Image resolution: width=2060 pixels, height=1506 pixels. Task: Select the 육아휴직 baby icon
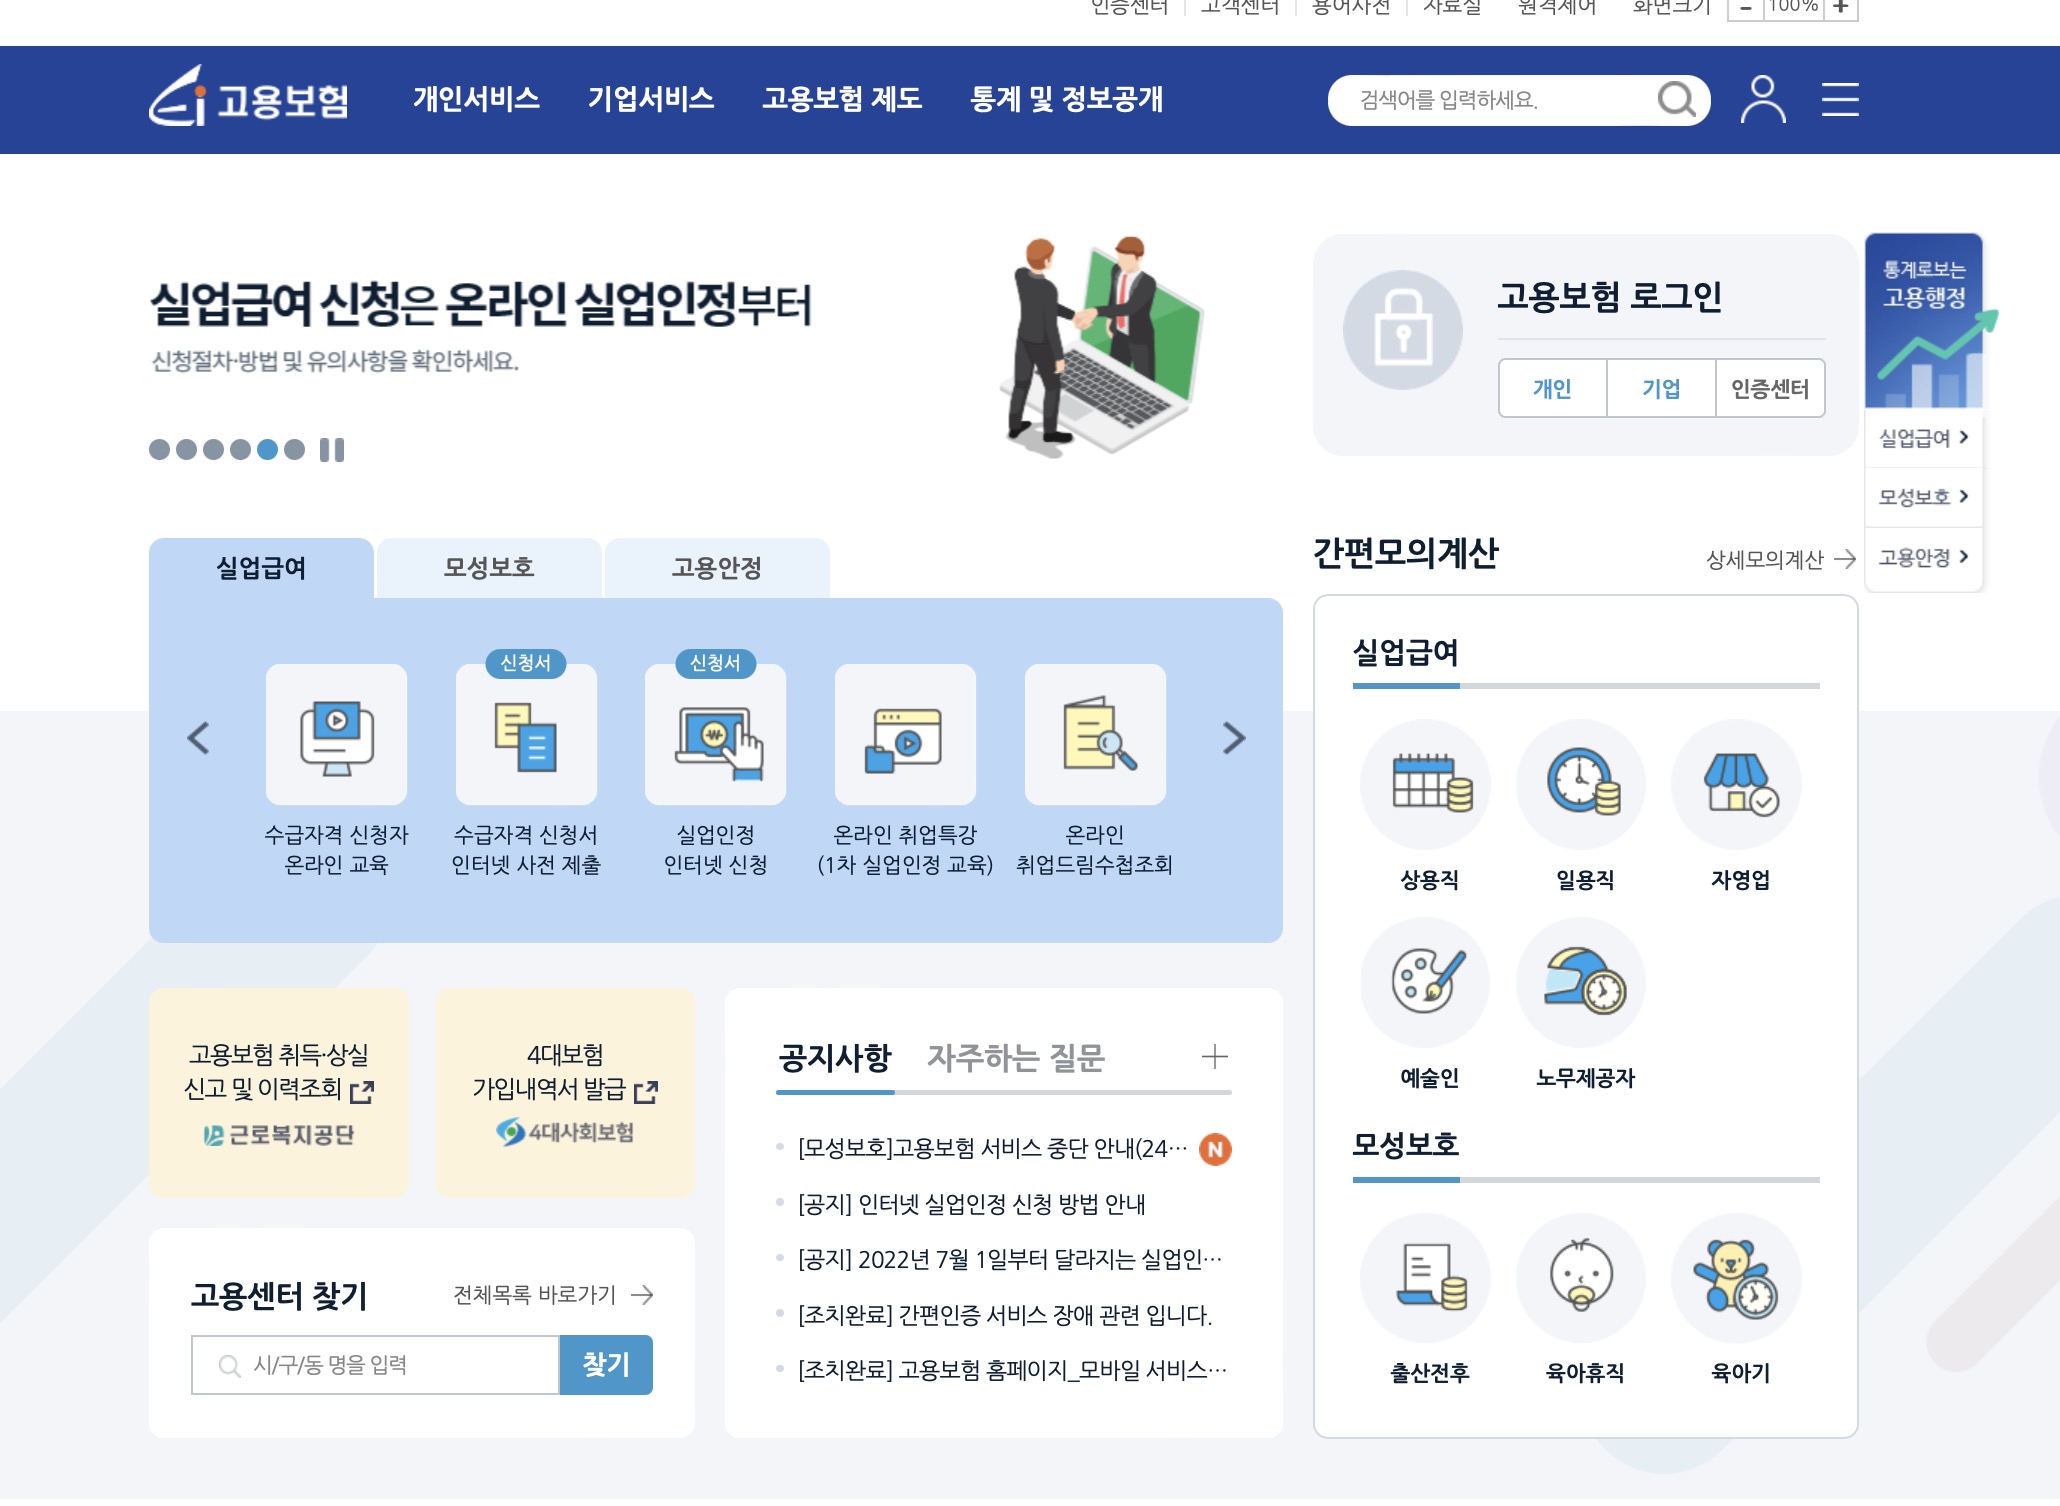click(x=1583, y=1277)
